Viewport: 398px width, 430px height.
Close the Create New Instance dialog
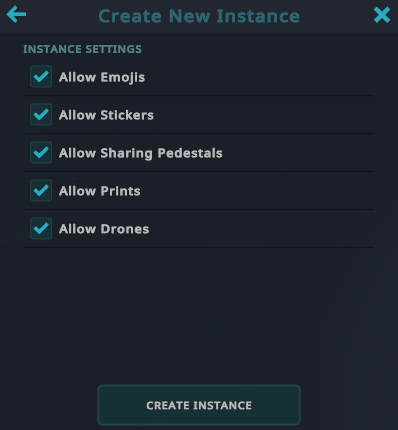coord(382,15)
